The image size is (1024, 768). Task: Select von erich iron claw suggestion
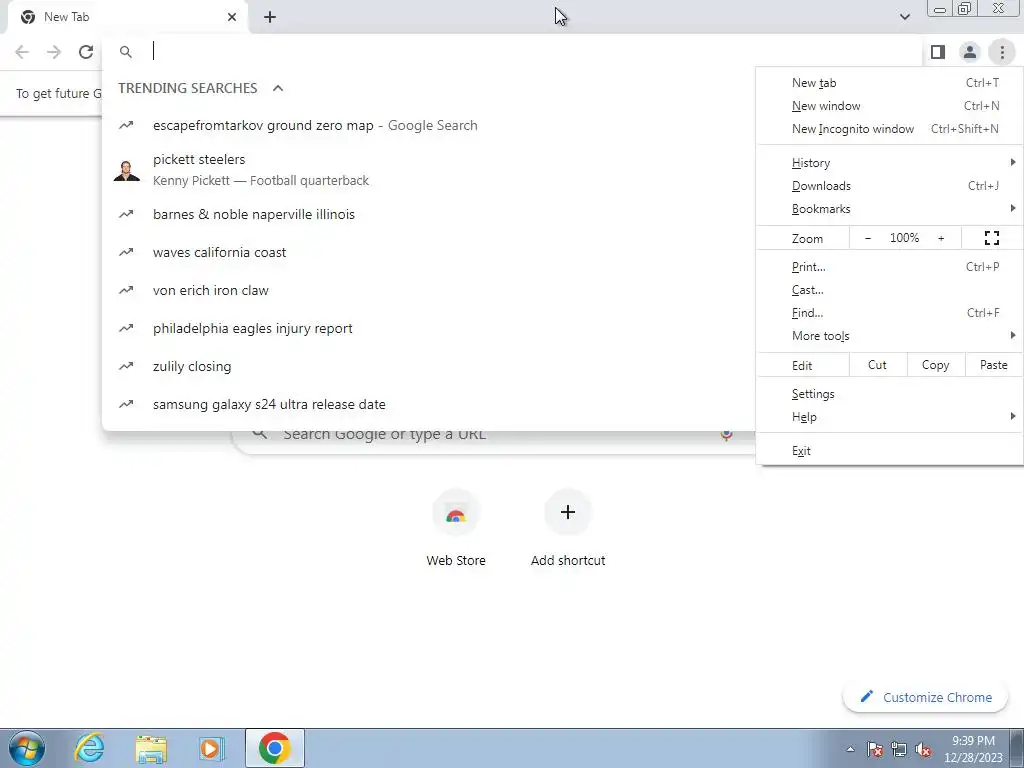click(x=428, y=290)
